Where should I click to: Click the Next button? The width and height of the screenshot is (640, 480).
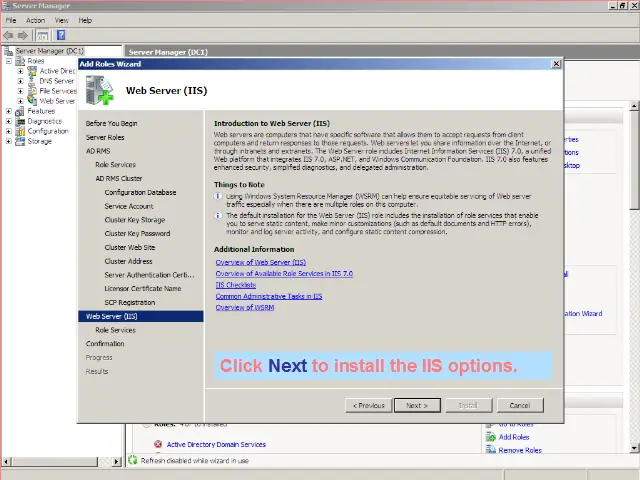[x=417, y=405]
